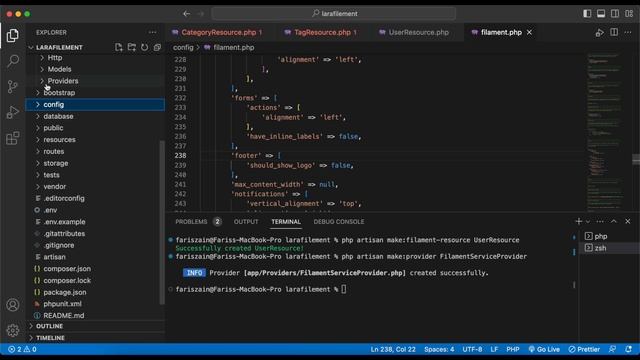
Task: Select the Terminal panel tab
Action: click(286, 222)
